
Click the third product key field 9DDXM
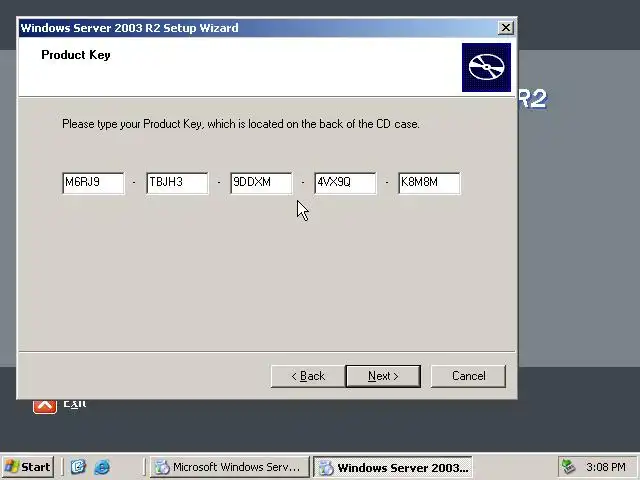[x=261, y=183]
